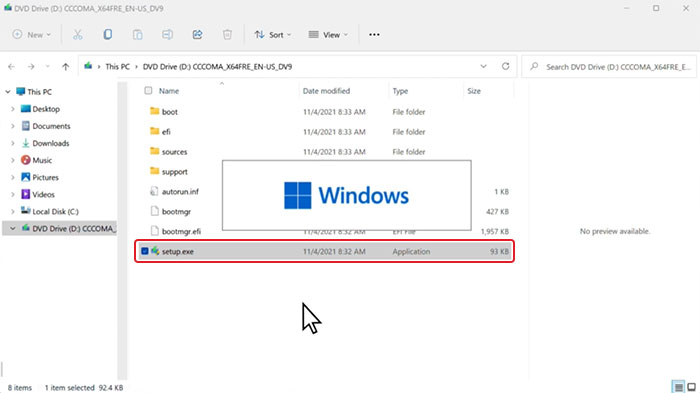Refresh the current folder view
Image resolution: width=700 pixels, height=393 pixels.
click(505, 67)
